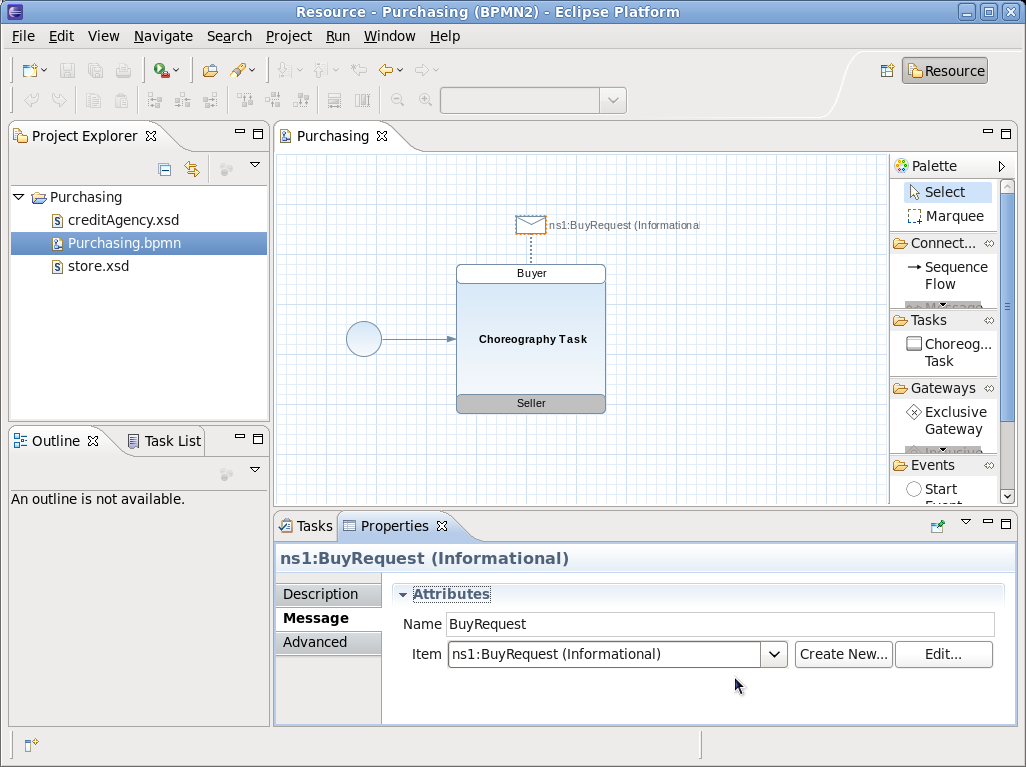Collapse the Gateways palette drawer
1026x767 pixels.
944,388
